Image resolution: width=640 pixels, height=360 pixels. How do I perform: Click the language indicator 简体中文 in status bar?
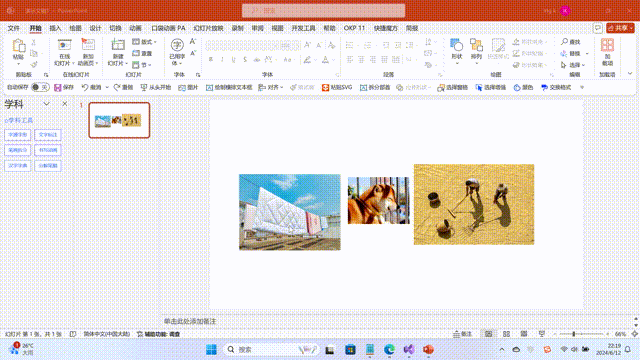107,334
